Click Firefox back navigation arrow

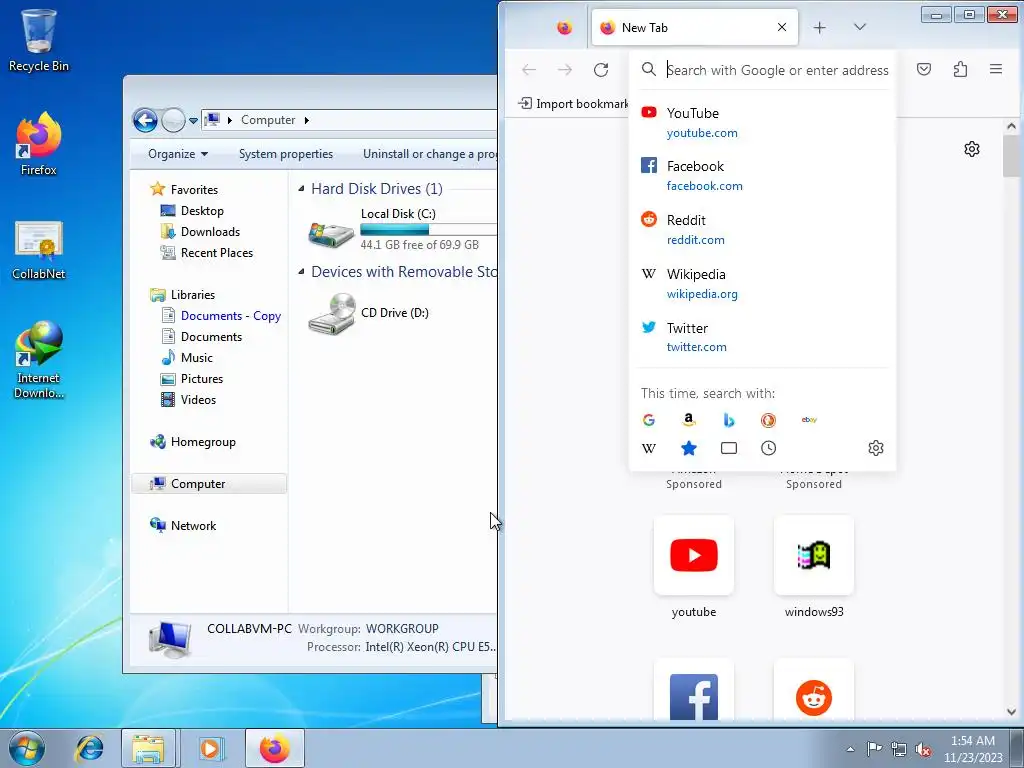(x=529, y=70)
